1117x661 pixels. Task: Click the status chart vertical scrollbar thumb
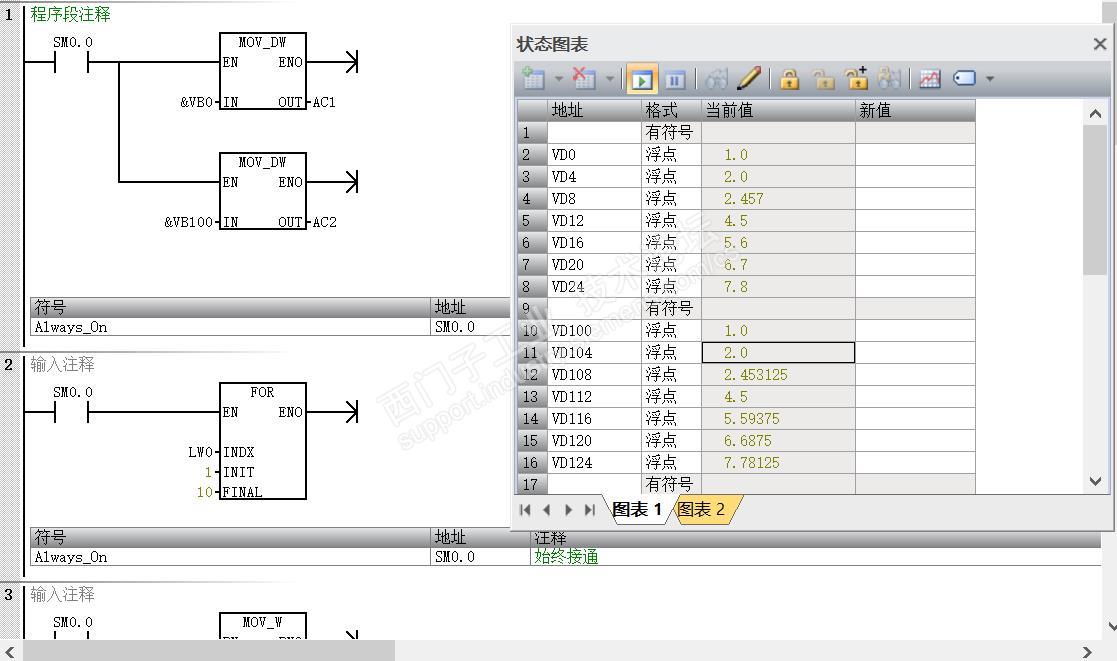1096,199
